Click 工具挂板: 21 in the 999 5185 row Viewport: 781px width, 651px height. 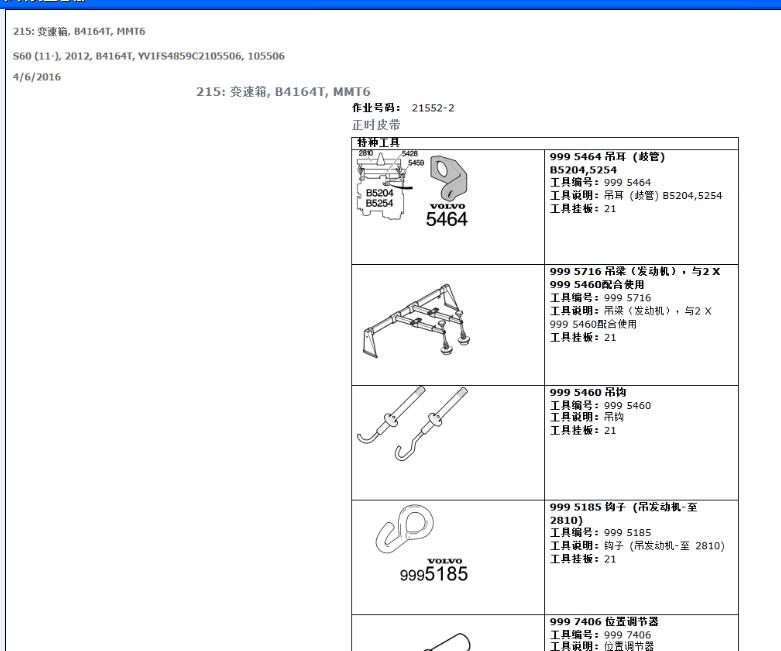click(583, 559)
